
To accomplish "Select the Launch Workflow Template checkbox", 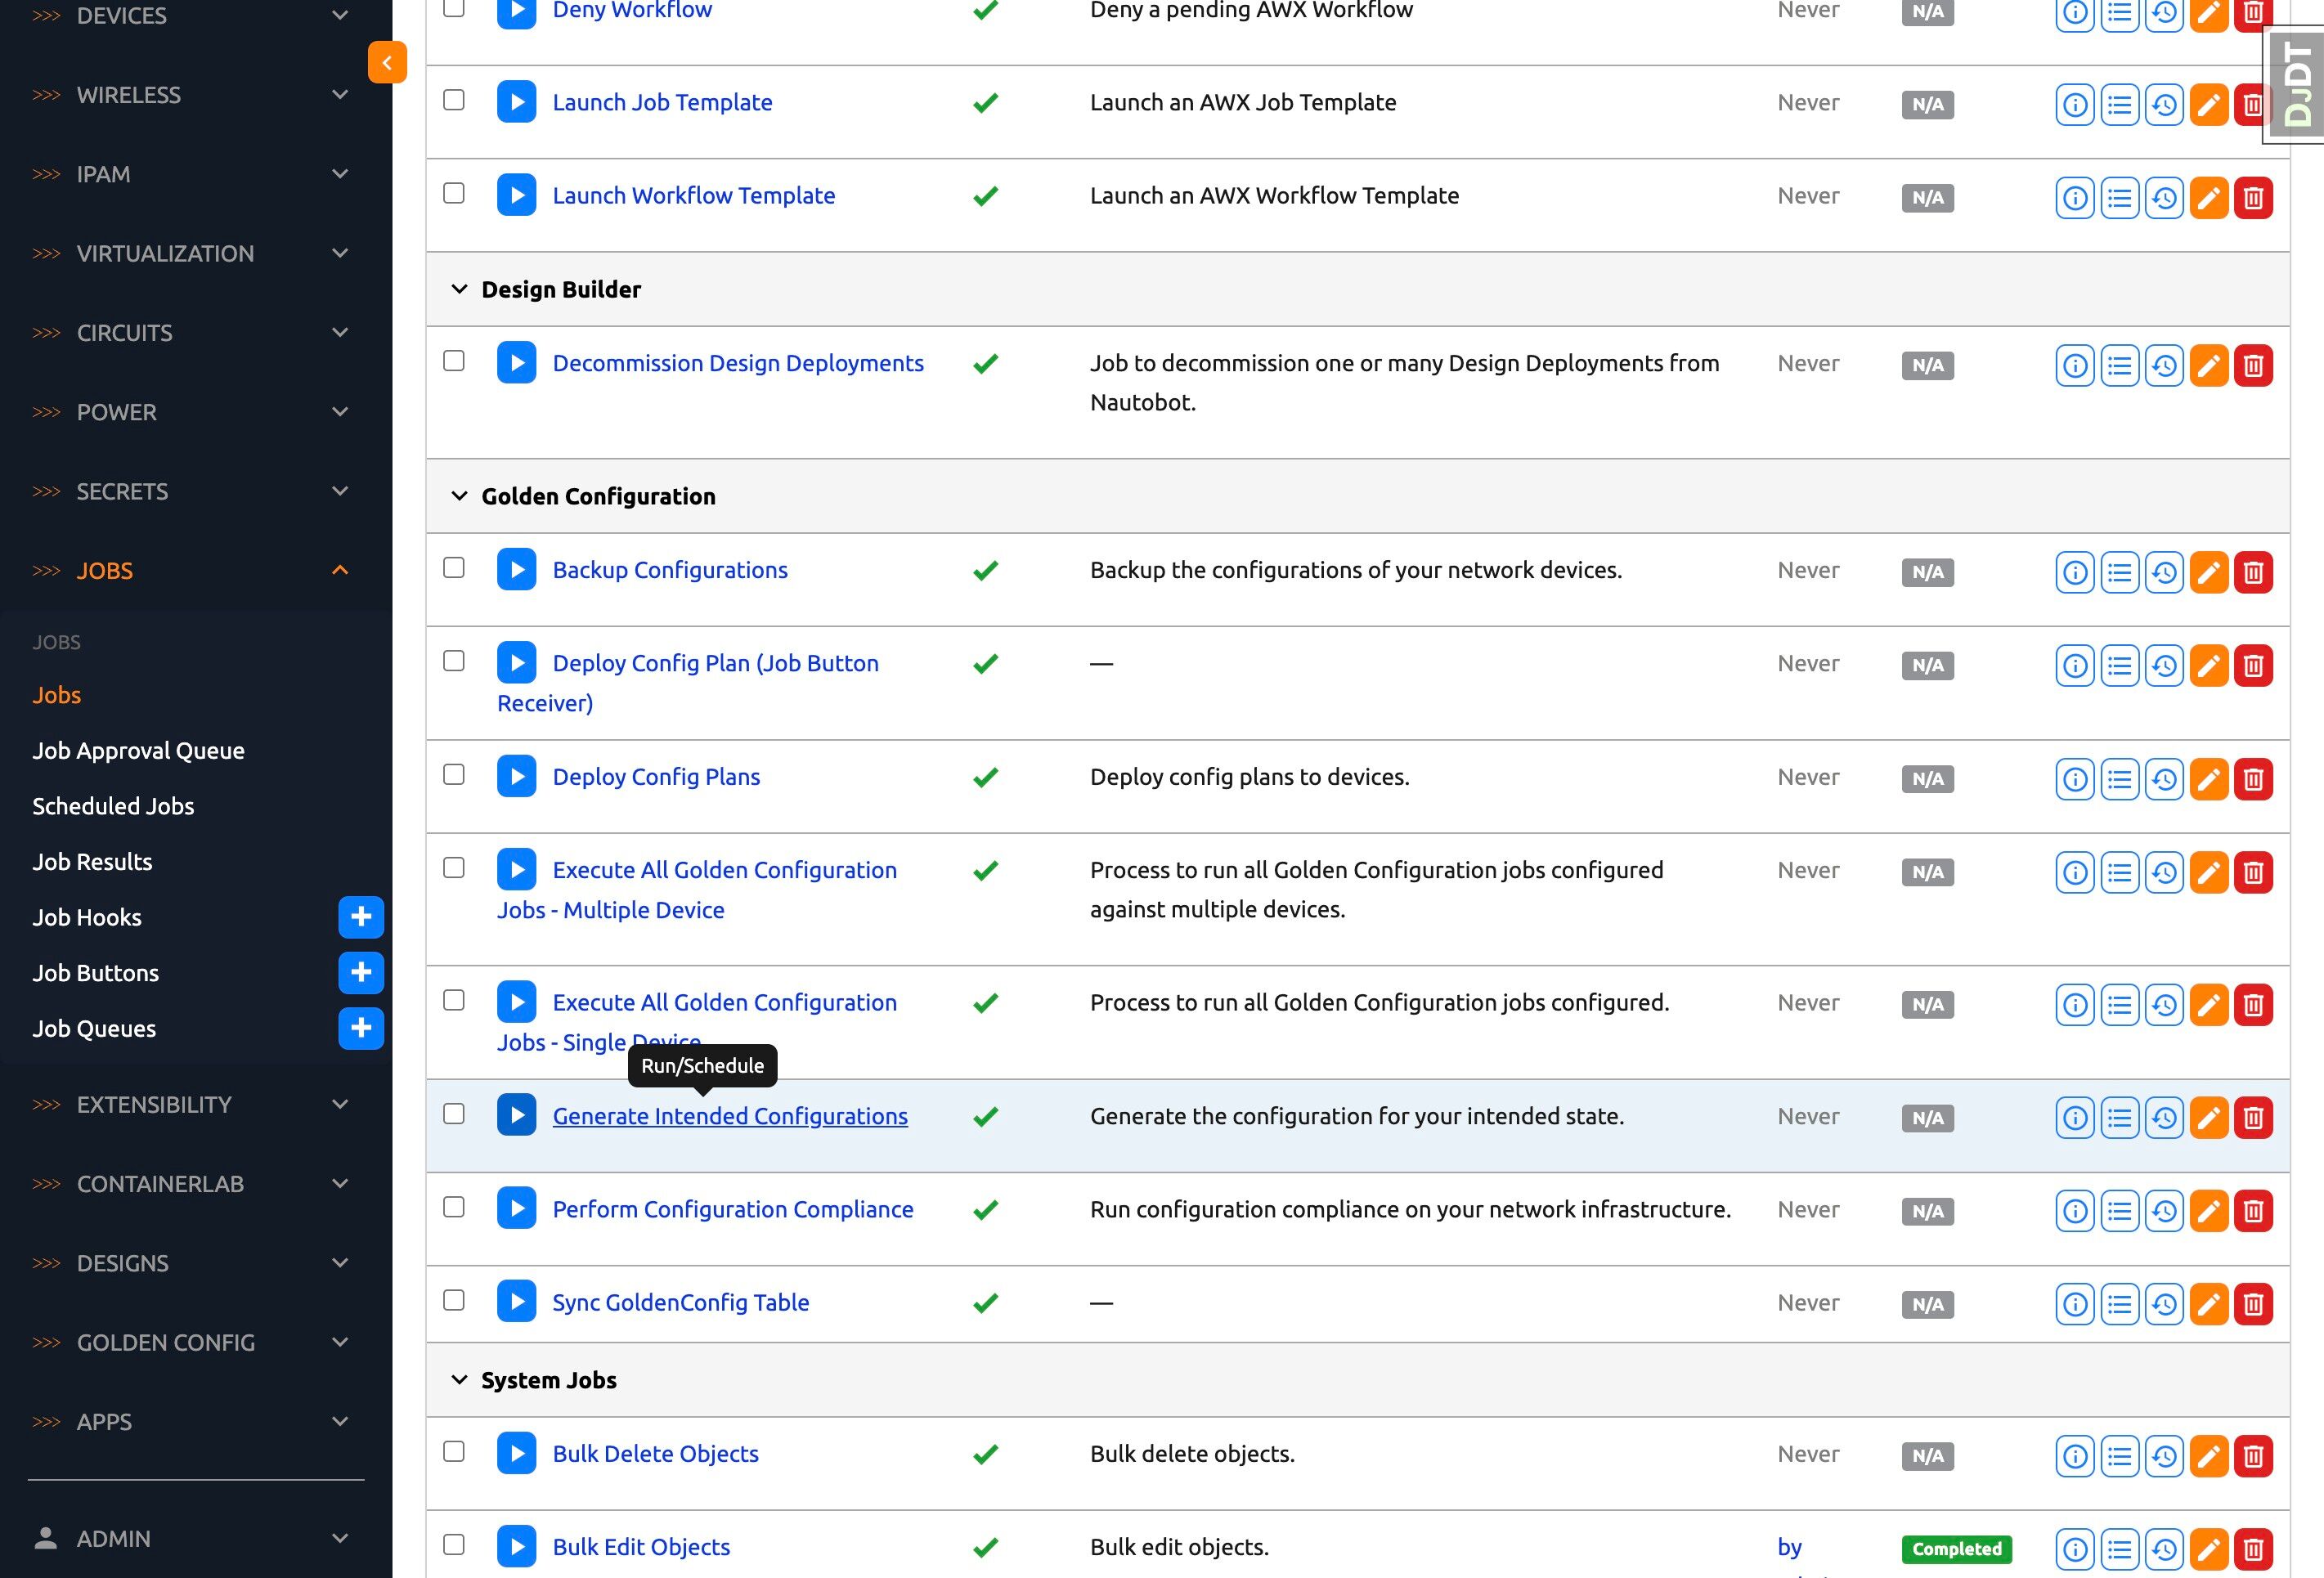I will tap(454, 193).
